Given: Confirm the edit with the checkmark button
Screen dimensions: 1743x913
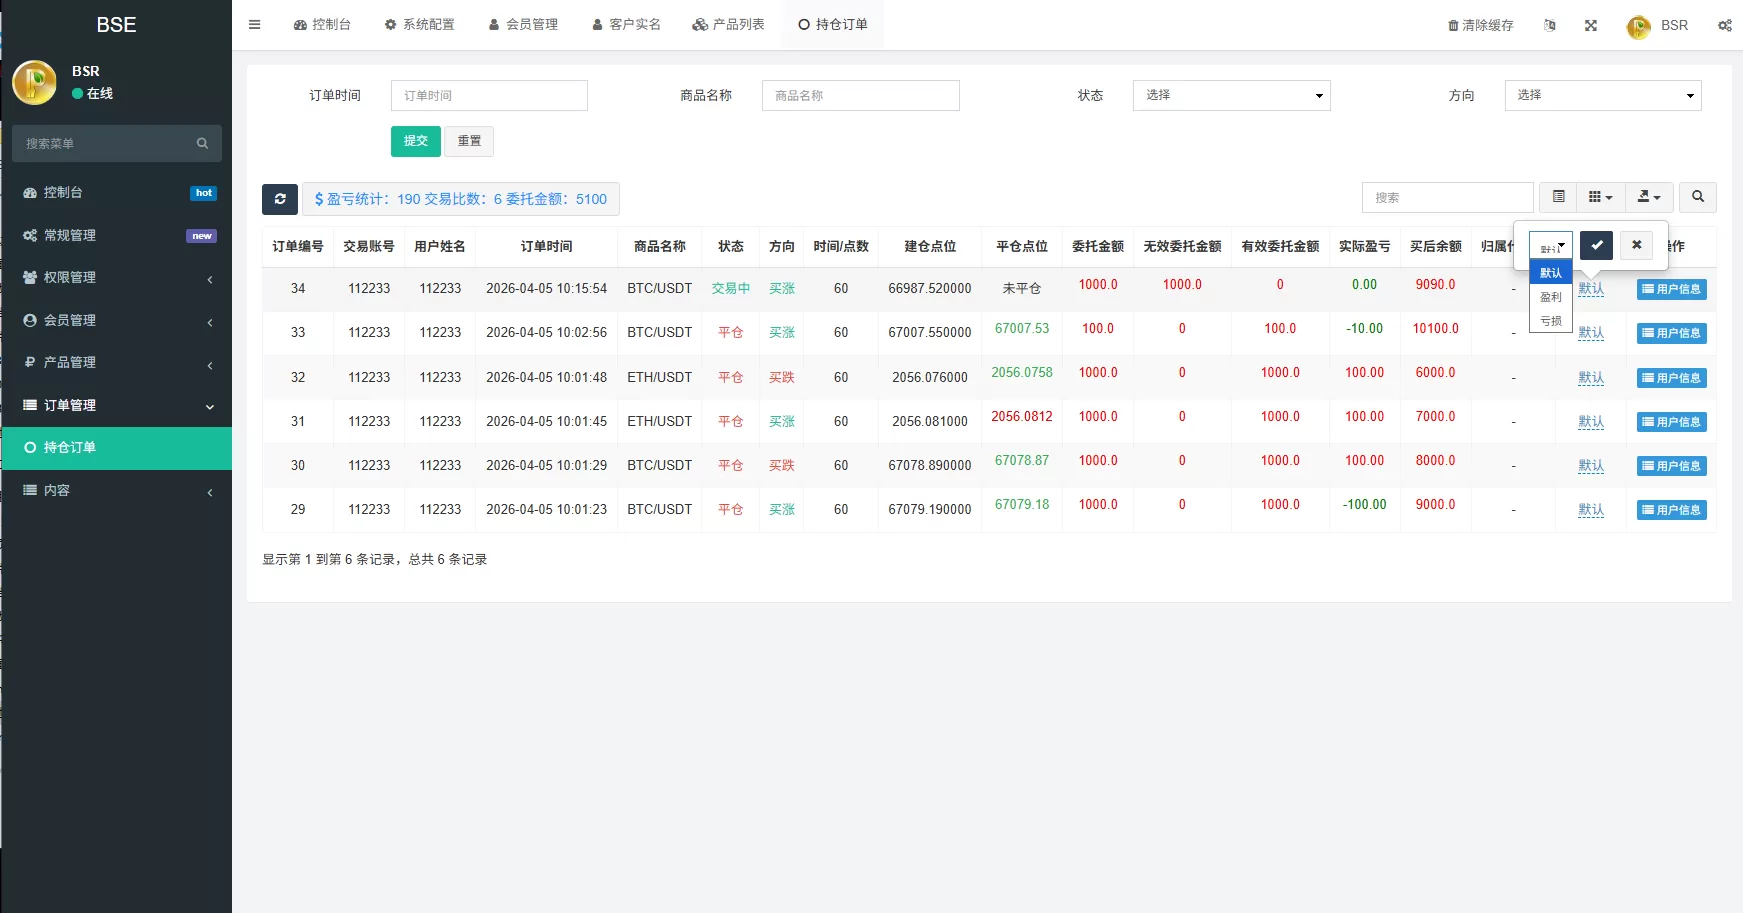Looking at the screenshot, I should [x=1596, y=245].
